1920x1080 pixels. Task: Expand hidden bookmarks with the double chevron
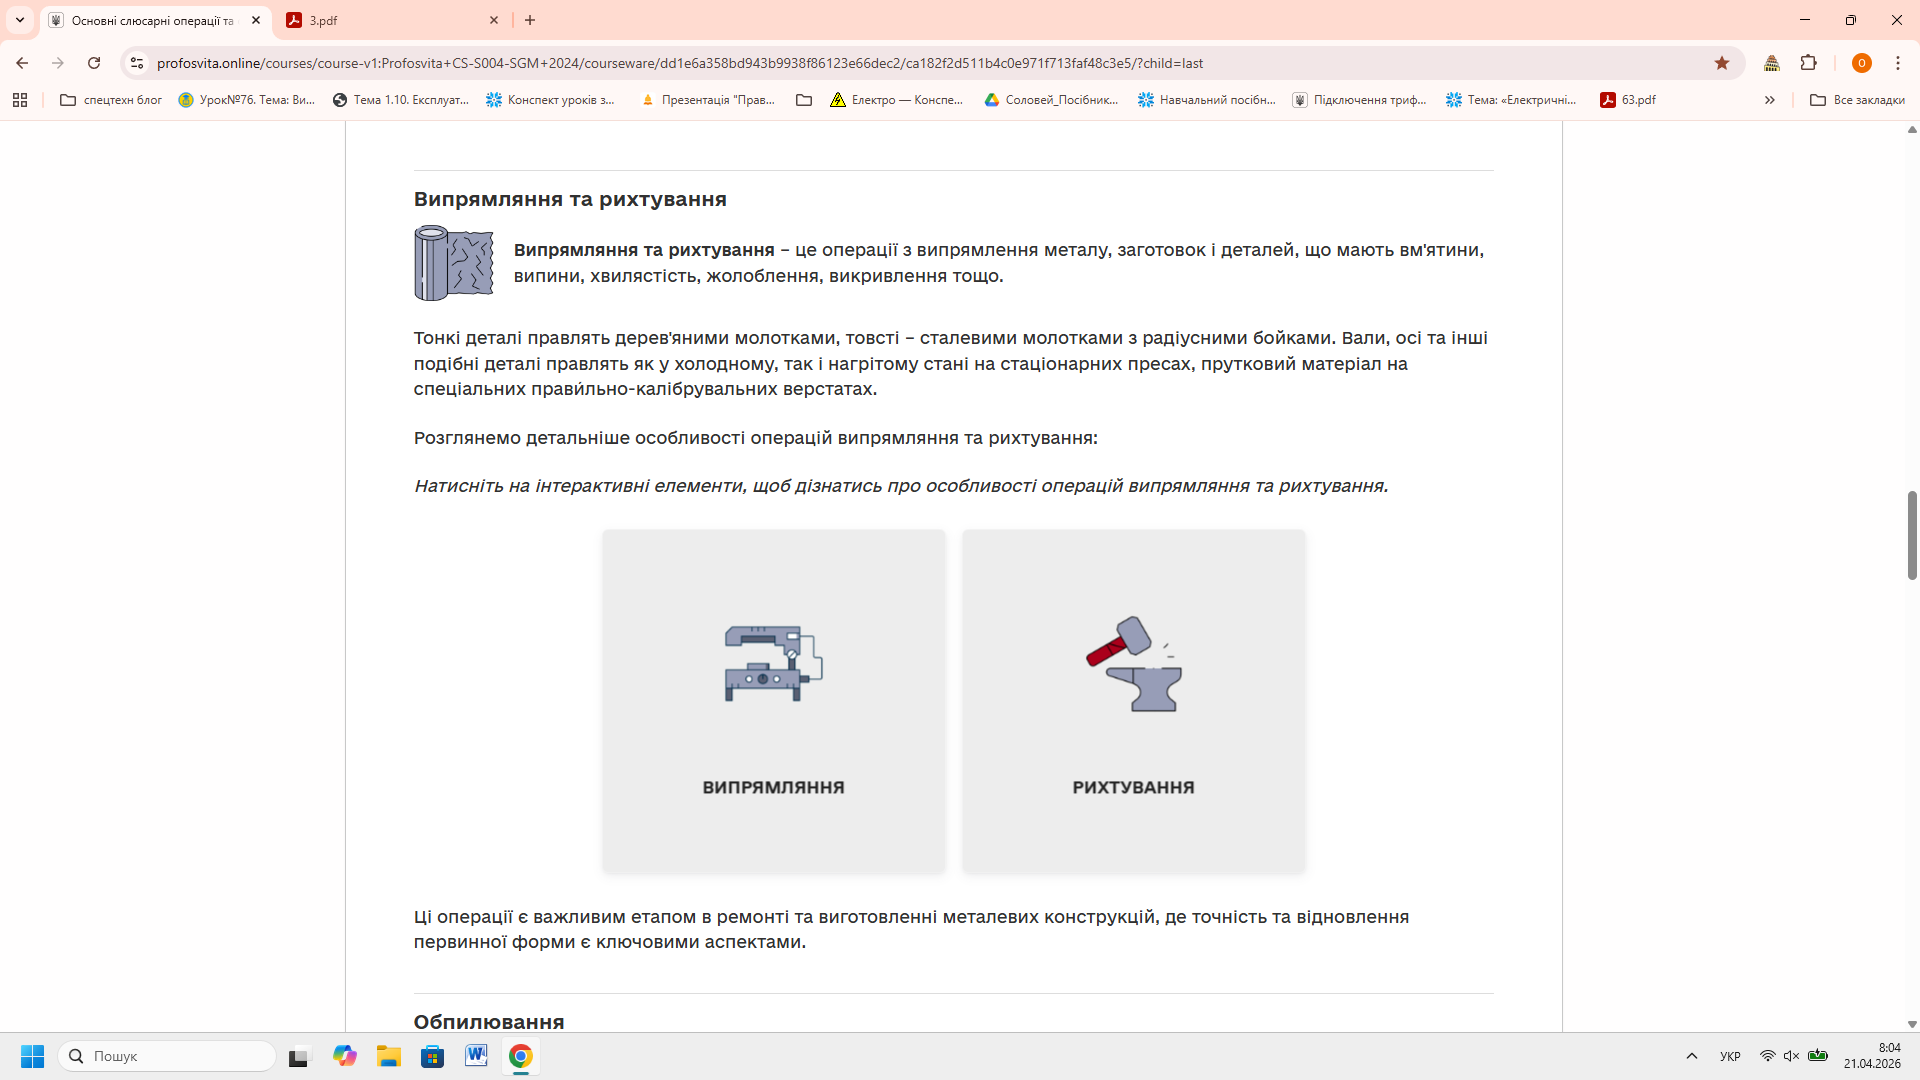click(1769, 100)
